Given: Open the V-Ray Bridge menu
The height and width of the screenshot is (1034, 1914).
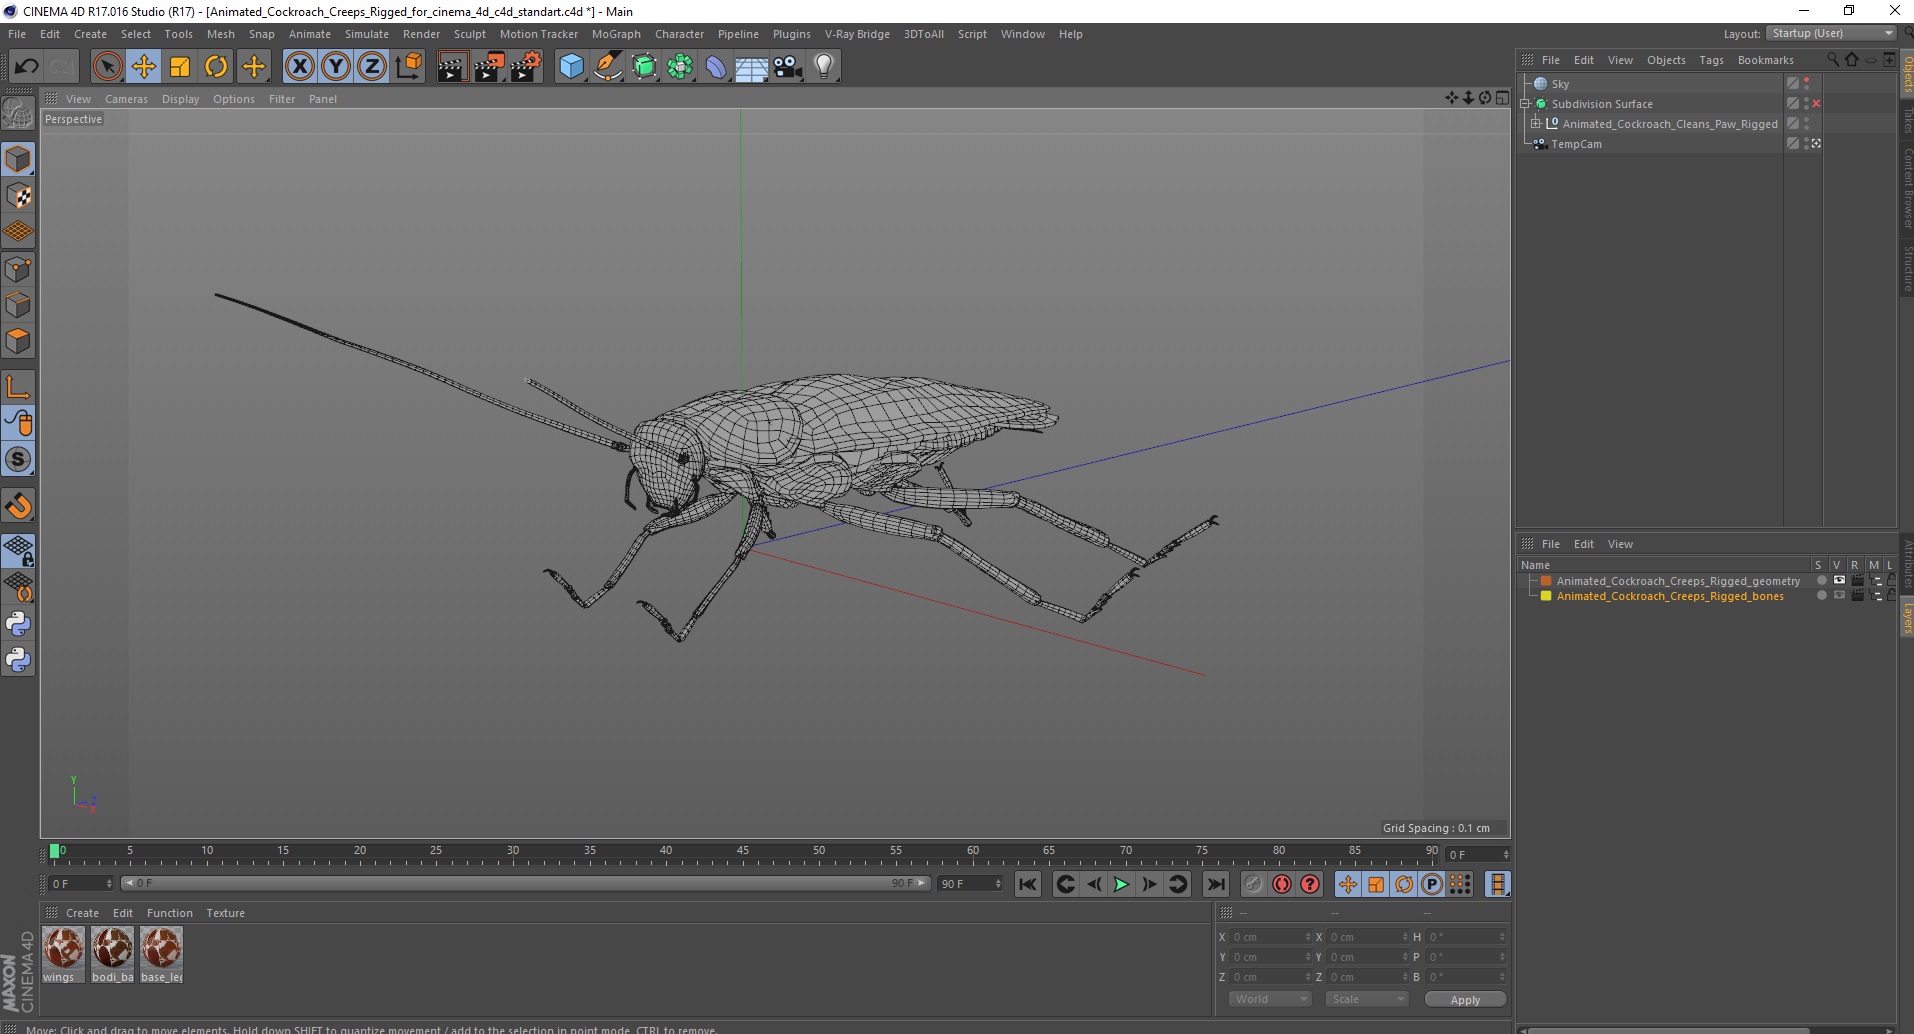Looking at the screenshot, I should 857,34.
